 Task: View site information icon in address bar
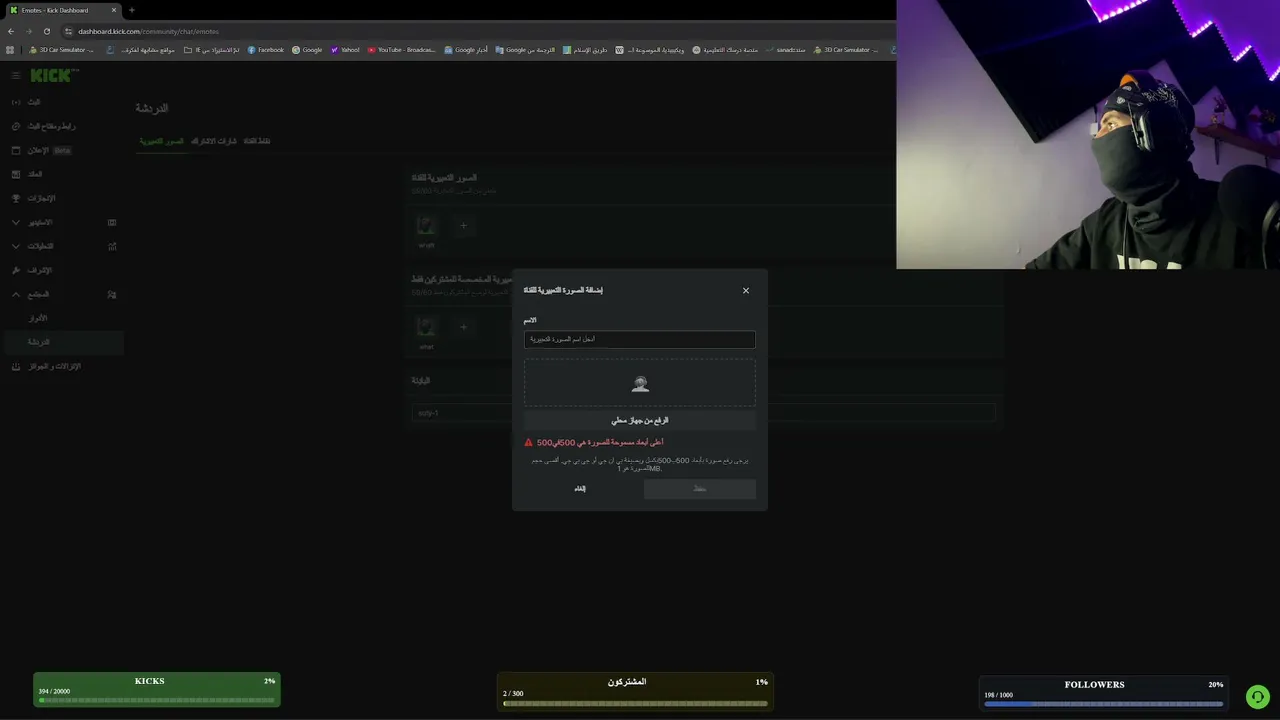coord(69,31)
